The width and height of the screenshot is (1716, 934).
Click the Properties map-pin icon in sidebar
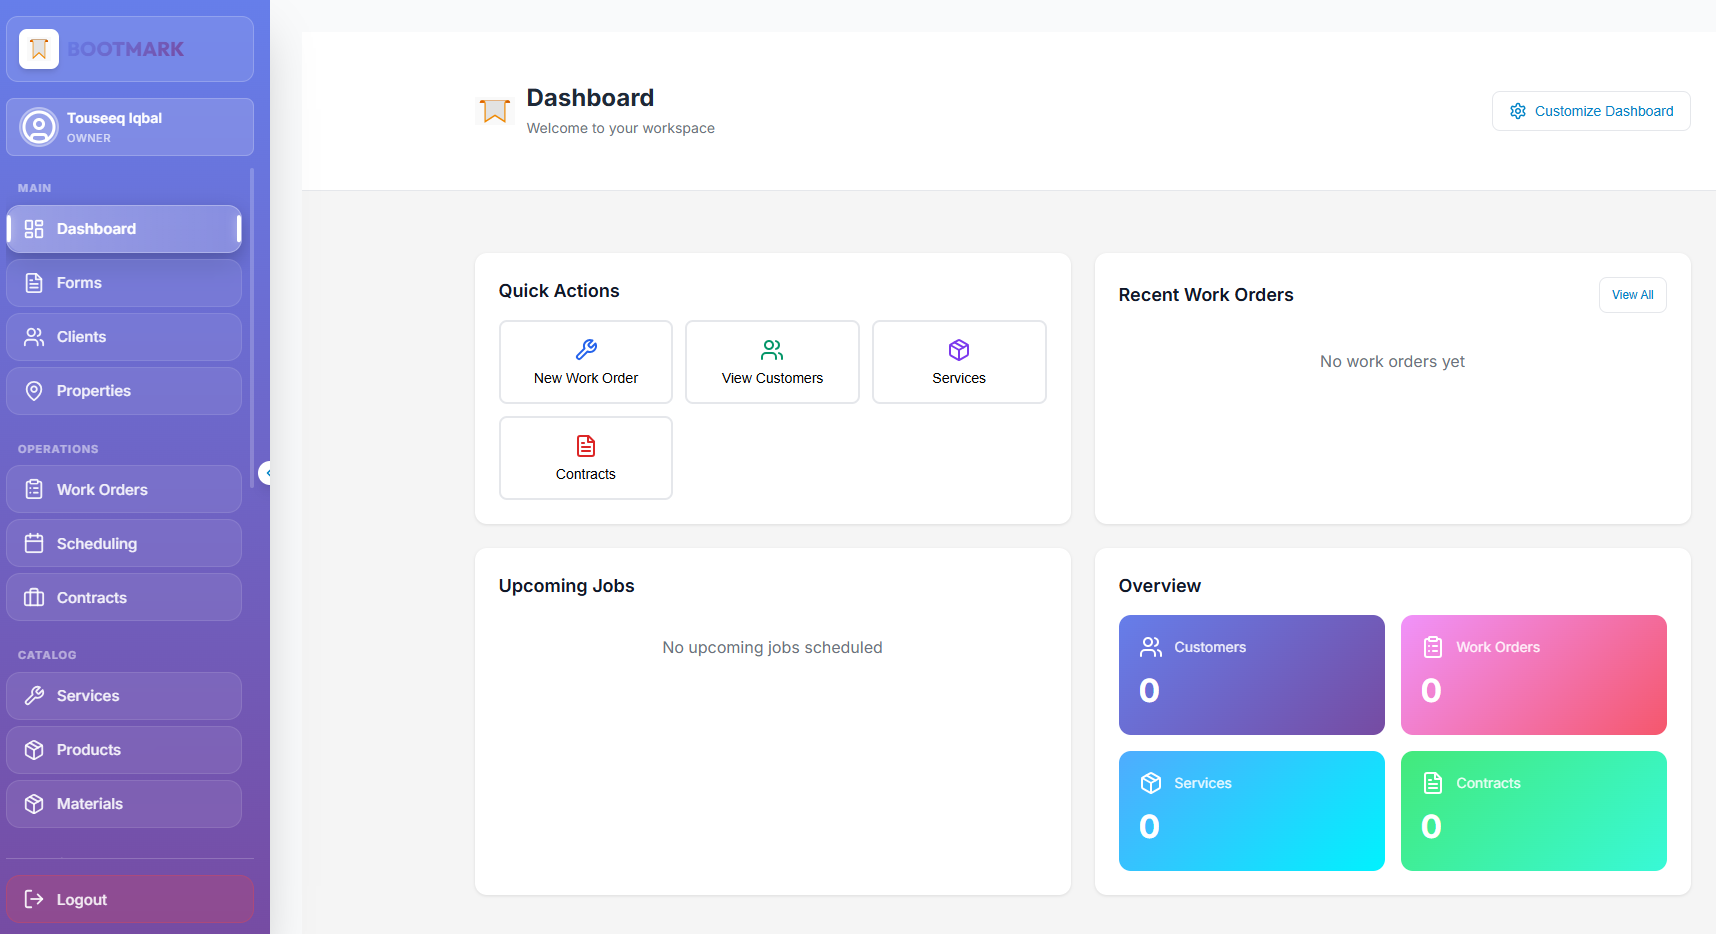click(33, 390)
